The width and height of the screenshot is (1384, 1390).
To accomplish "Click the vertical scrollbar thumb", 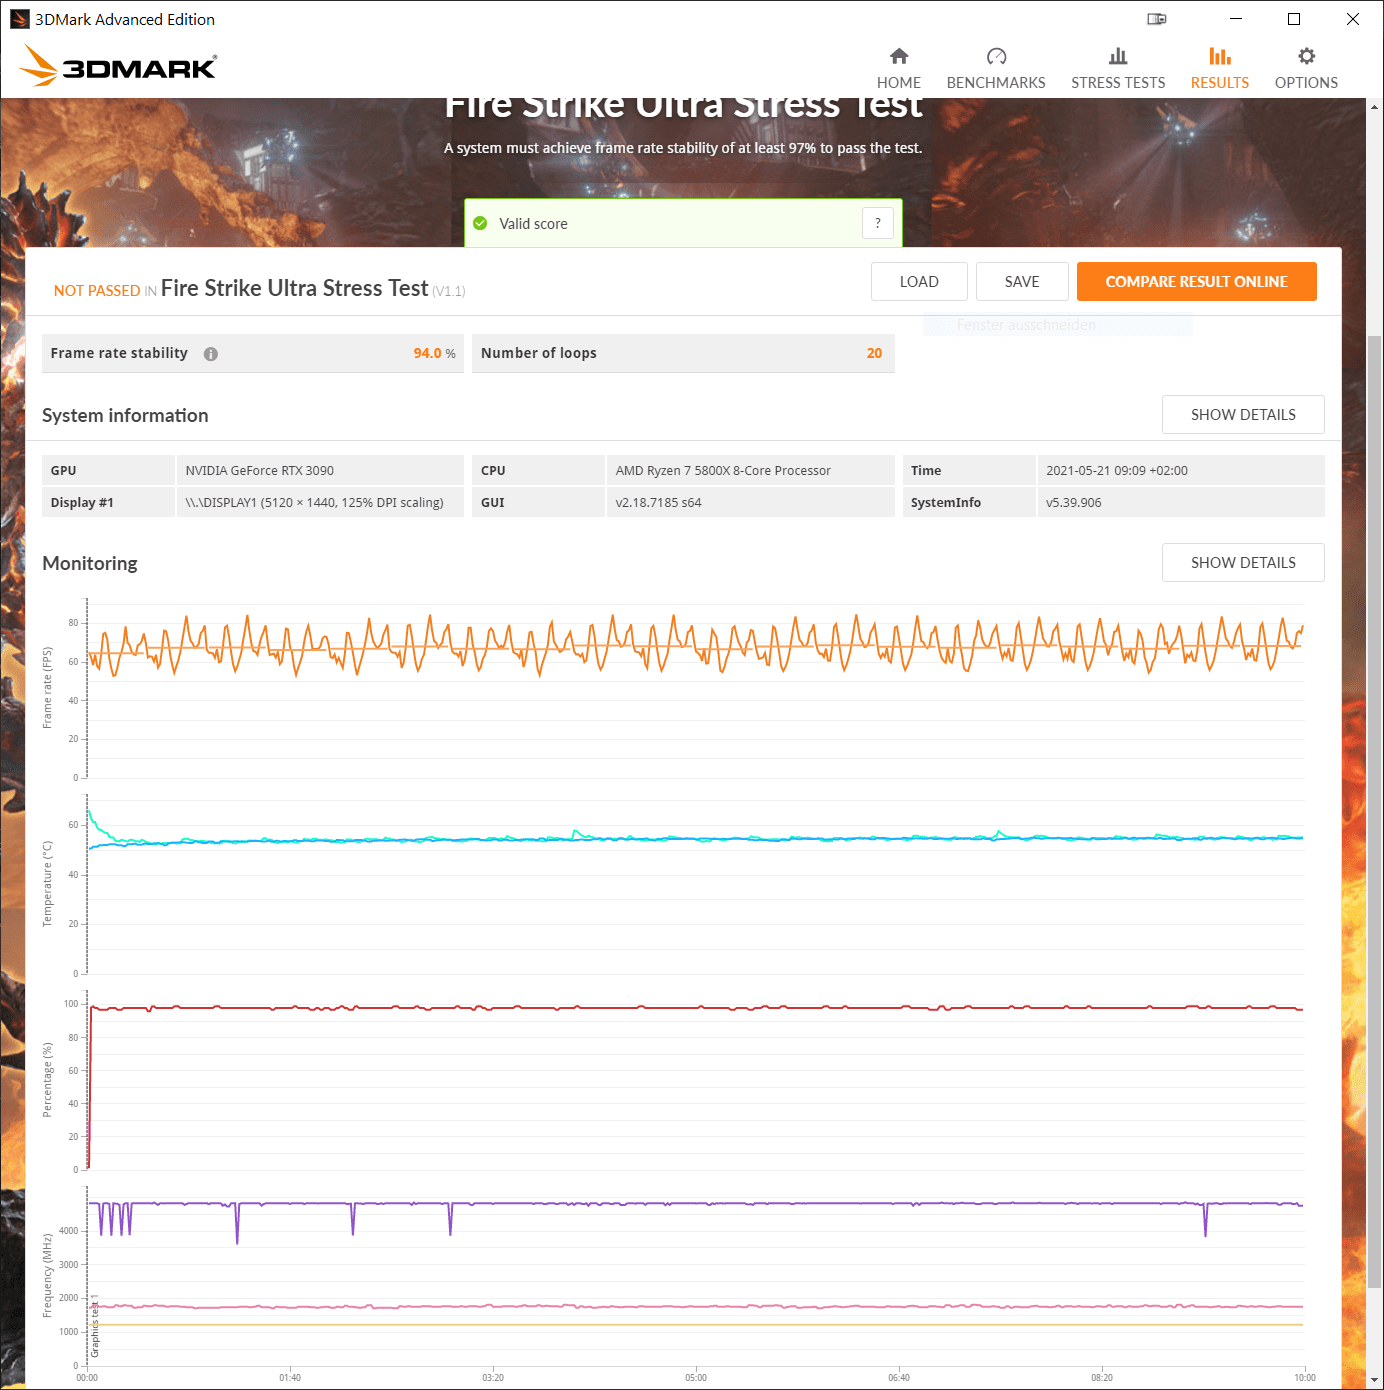I will 1375,810.
